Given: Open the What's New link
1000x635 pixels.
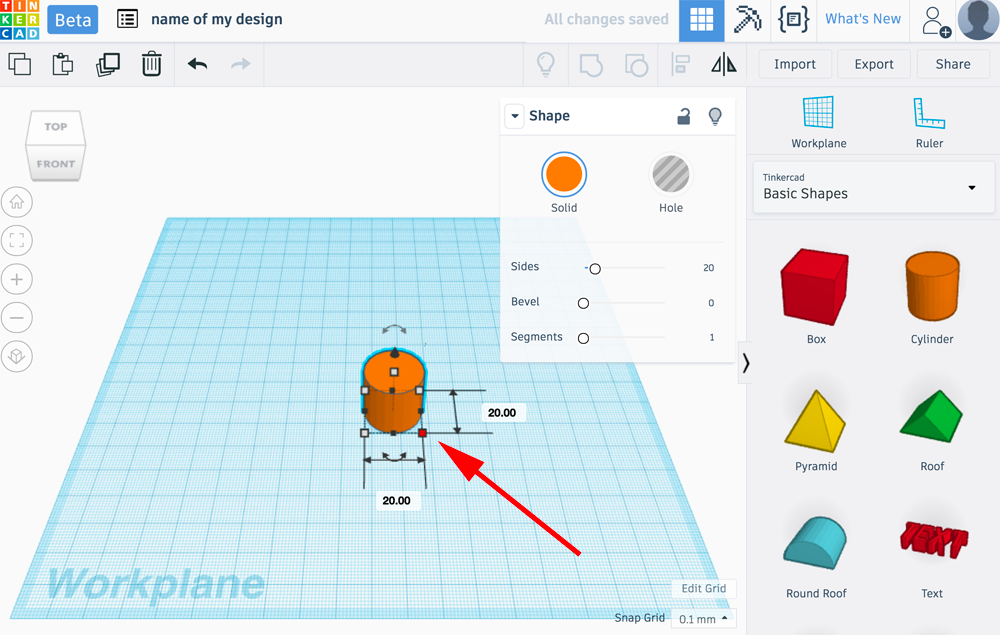Looking at the screenshot, I should tap(863, 19).
